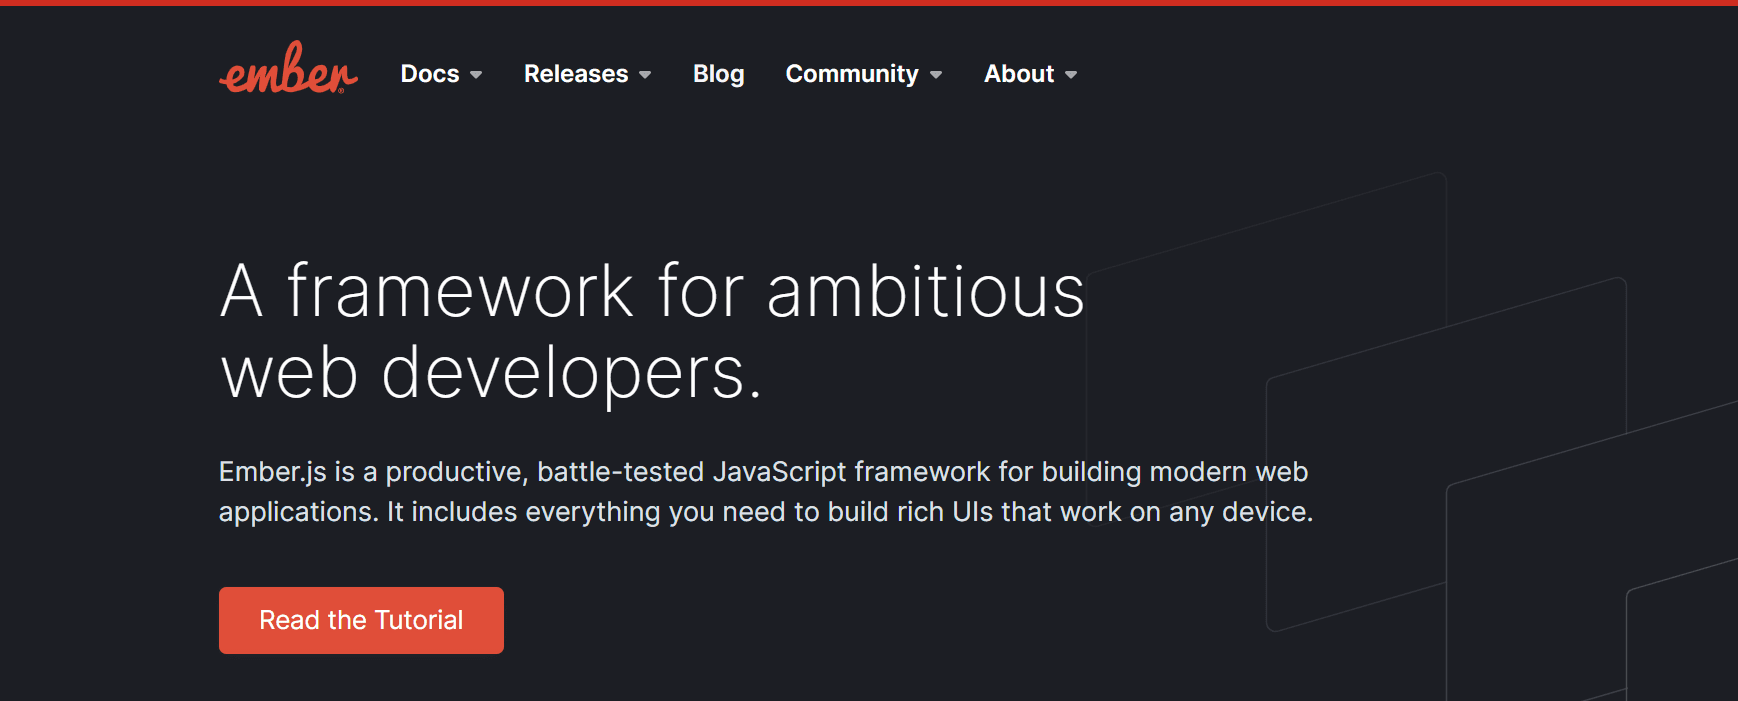Viewport: 1738px width, 701px height.
Task: Click the Read the Tutorial button
Action: point(361,620)
